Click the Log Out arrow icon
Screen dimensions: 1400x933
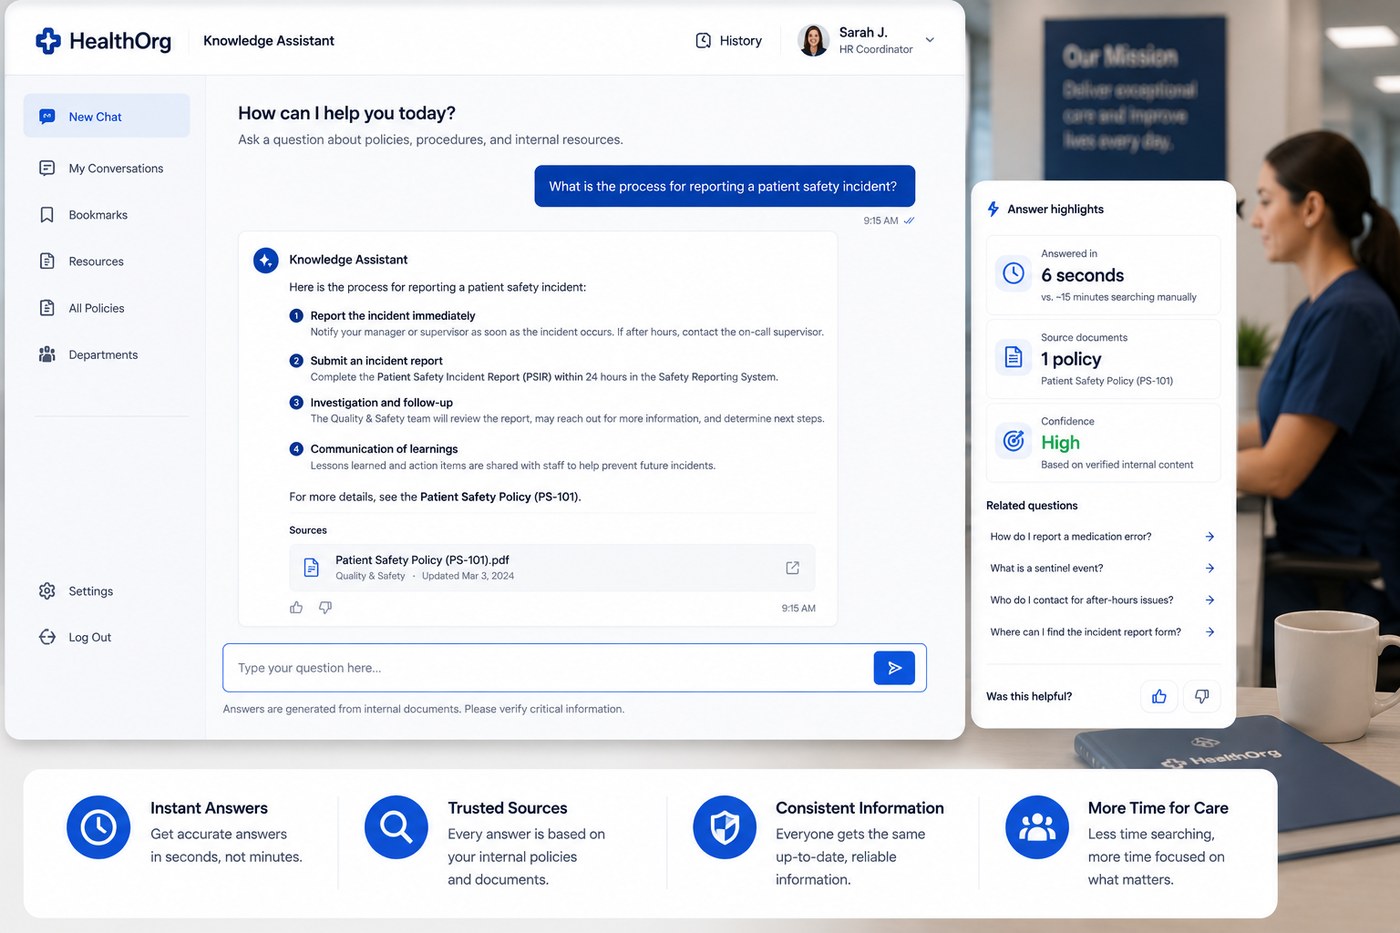pos(47,637)
